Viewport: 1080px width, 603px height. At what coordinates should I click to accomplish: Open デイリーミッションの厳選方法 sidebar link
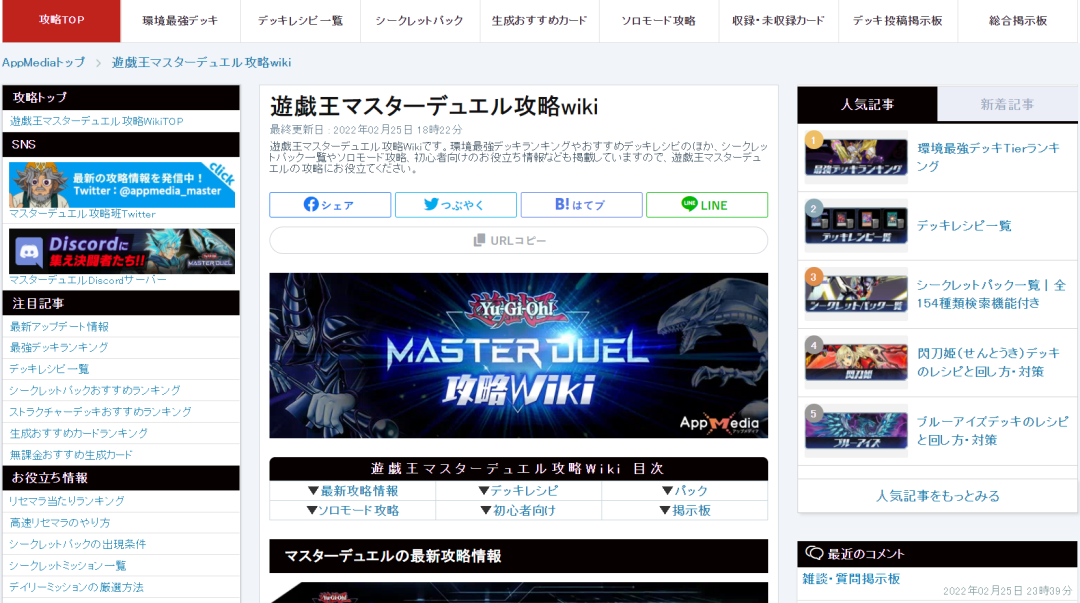click(76, 588)
